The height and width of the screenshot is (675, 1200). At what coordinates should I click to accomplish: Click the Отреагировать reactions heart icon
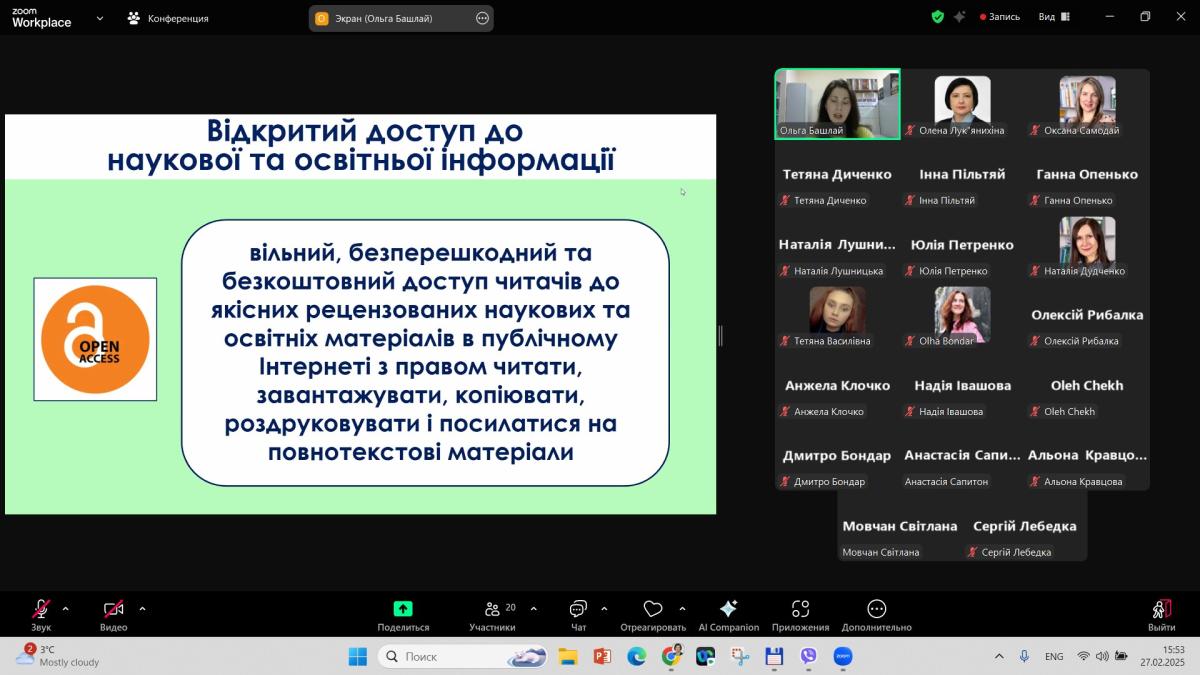tap(653, 609)
